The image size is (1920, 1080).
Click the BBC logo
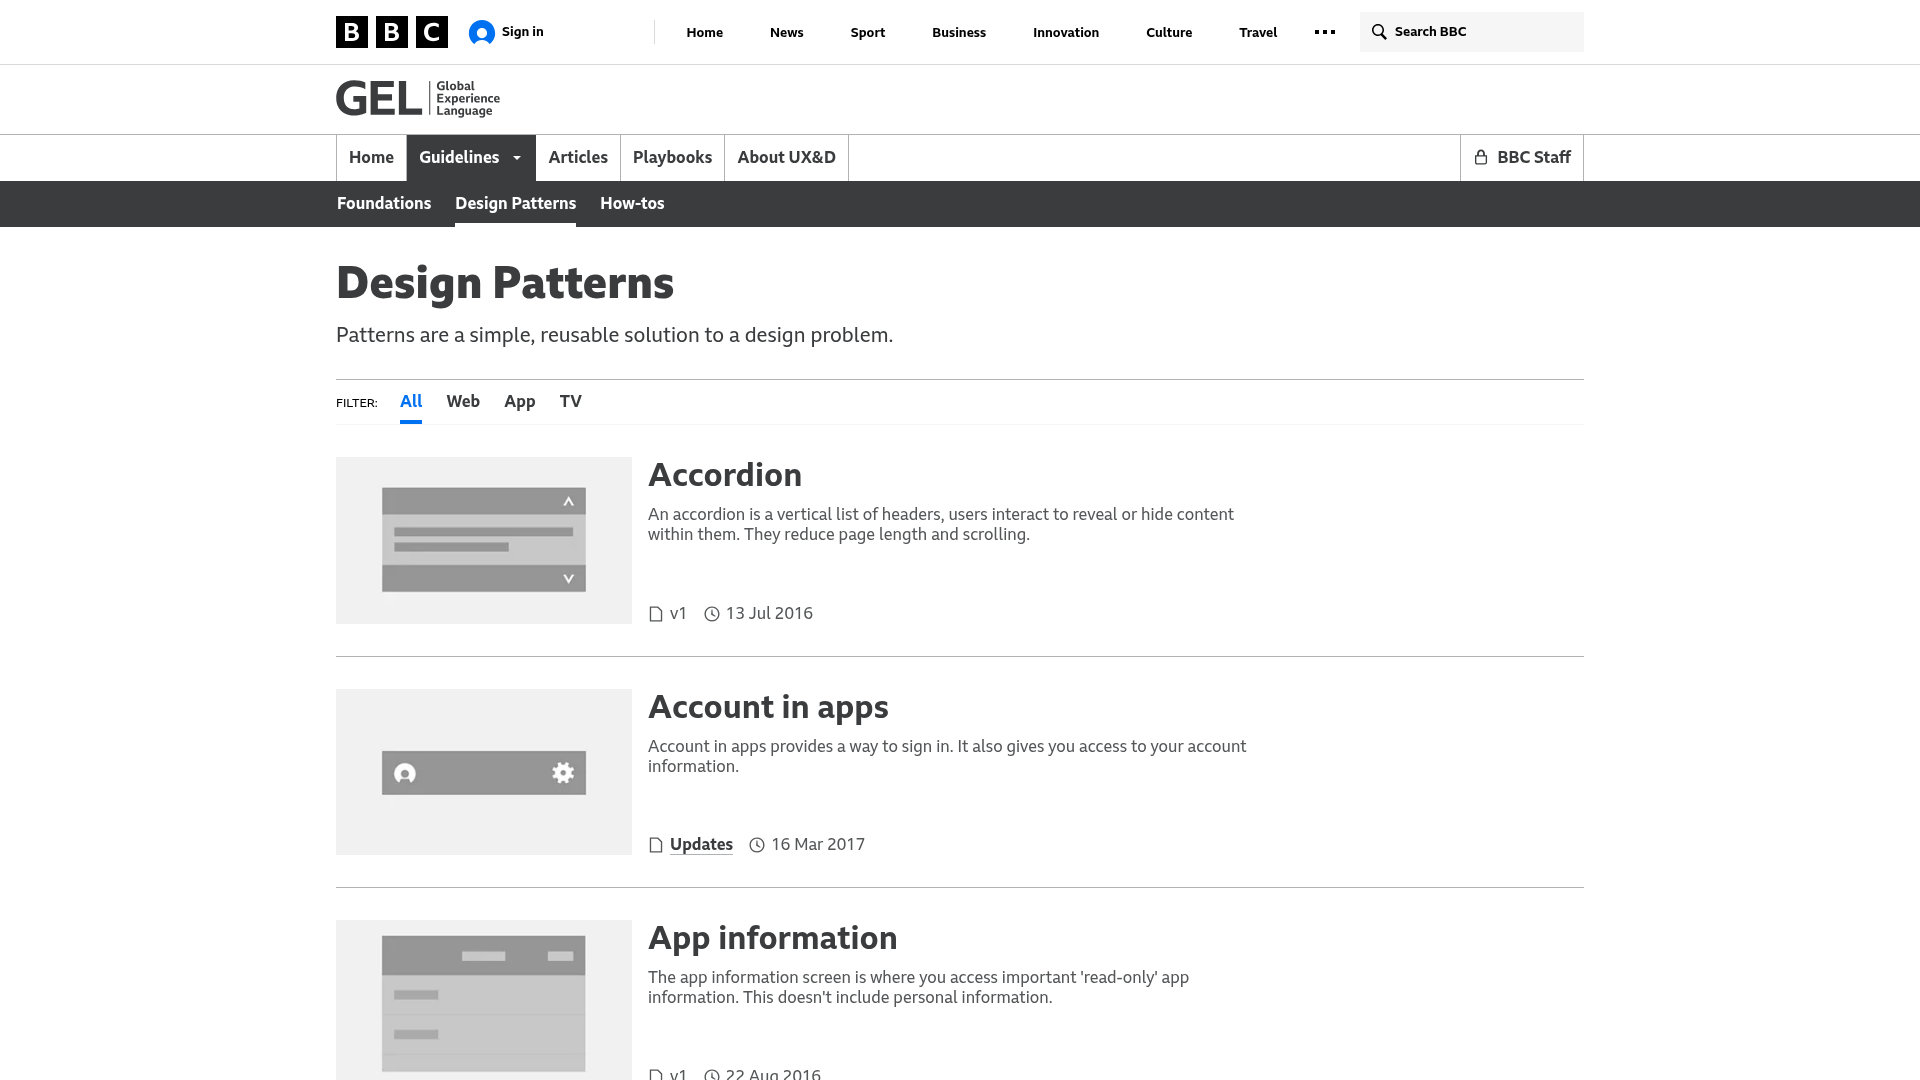[x=392, y=32]
